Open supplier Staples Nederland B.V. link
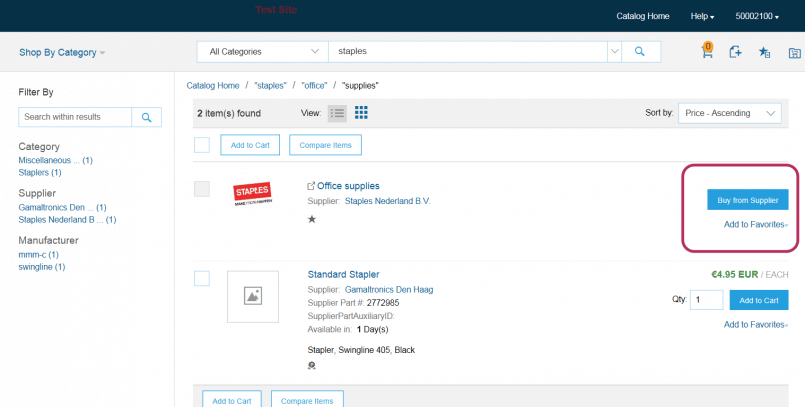 [x=388, y=201]
